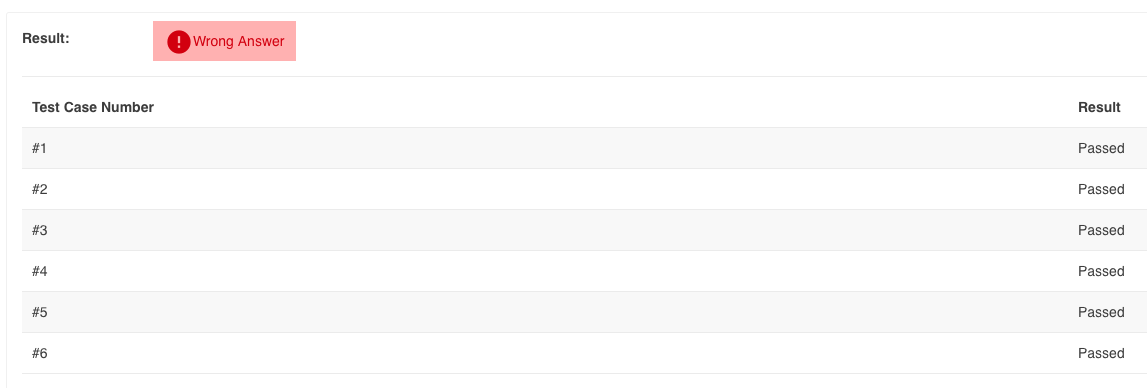
Task: Click the Wrong Answer red text
Action: pos(238,42)
